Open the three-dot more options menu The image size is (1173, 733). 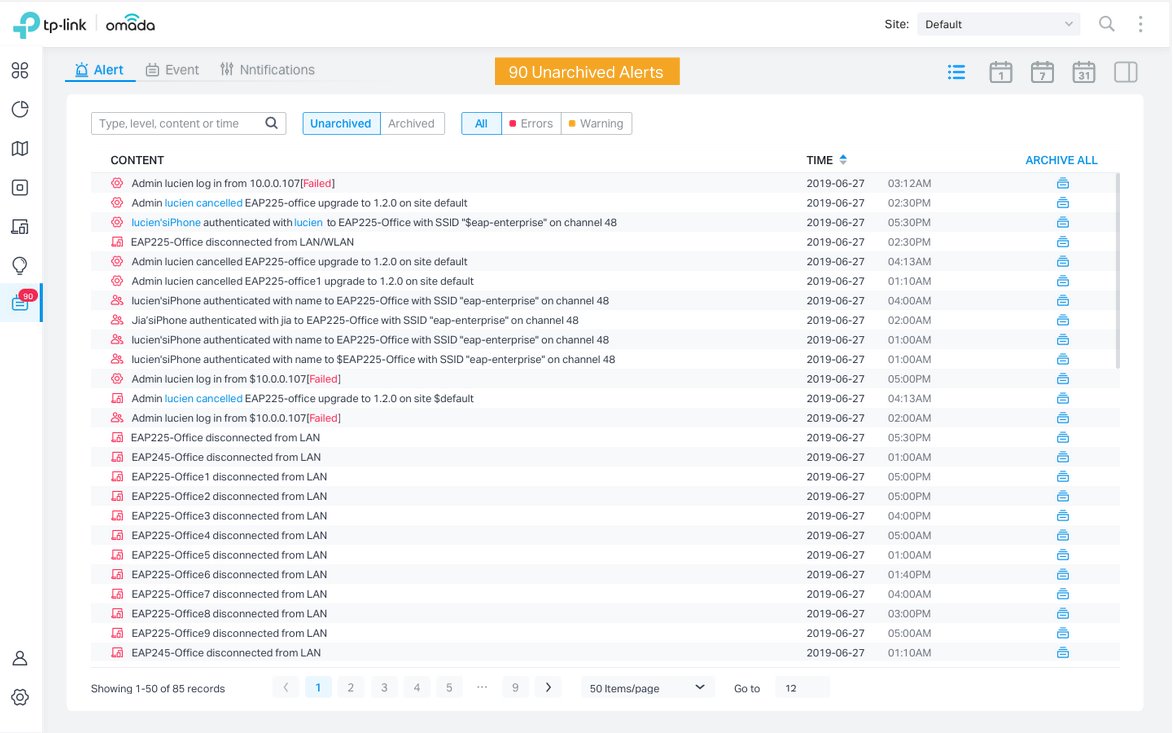click(x=1141, y=24)
